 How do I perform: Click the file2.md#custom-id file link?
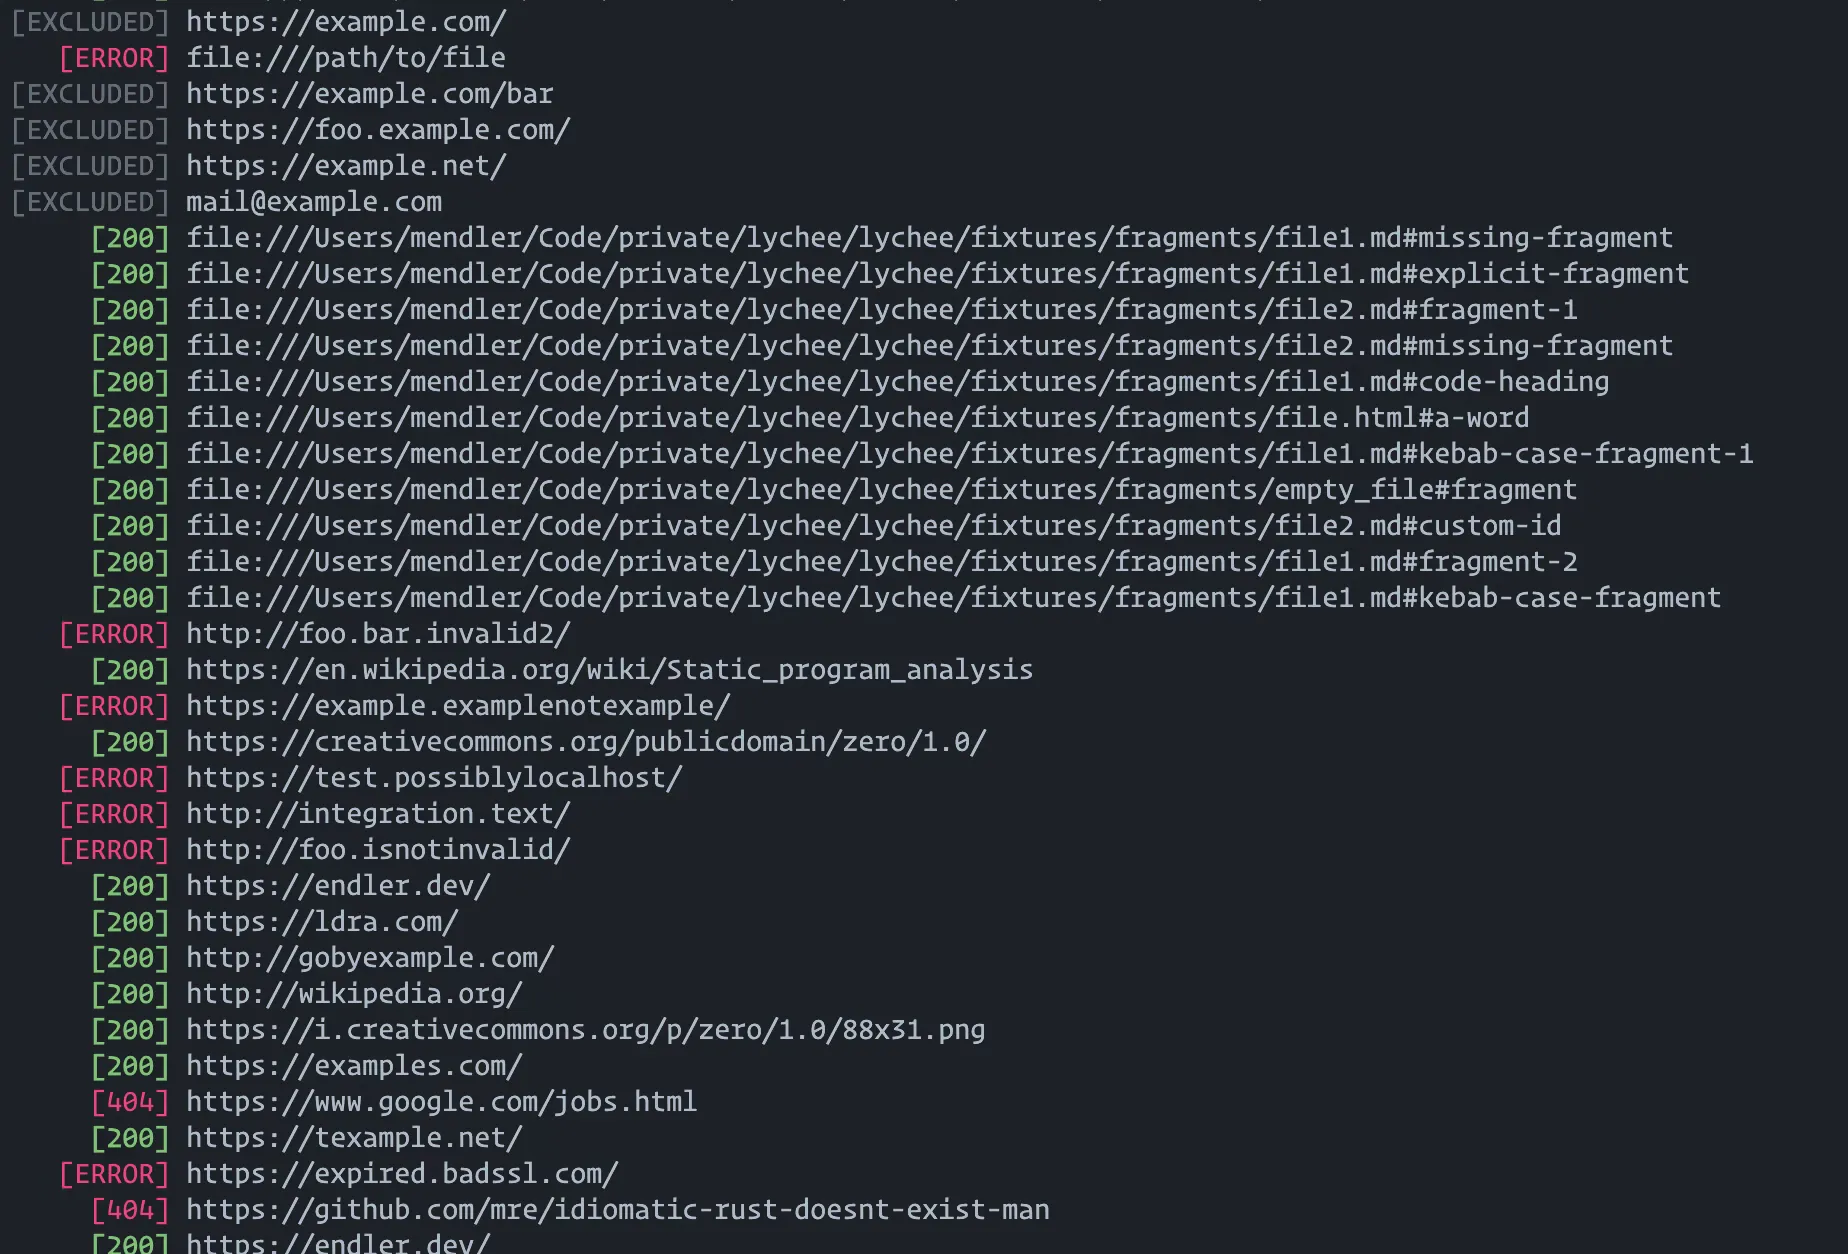(x=873, y=526)
